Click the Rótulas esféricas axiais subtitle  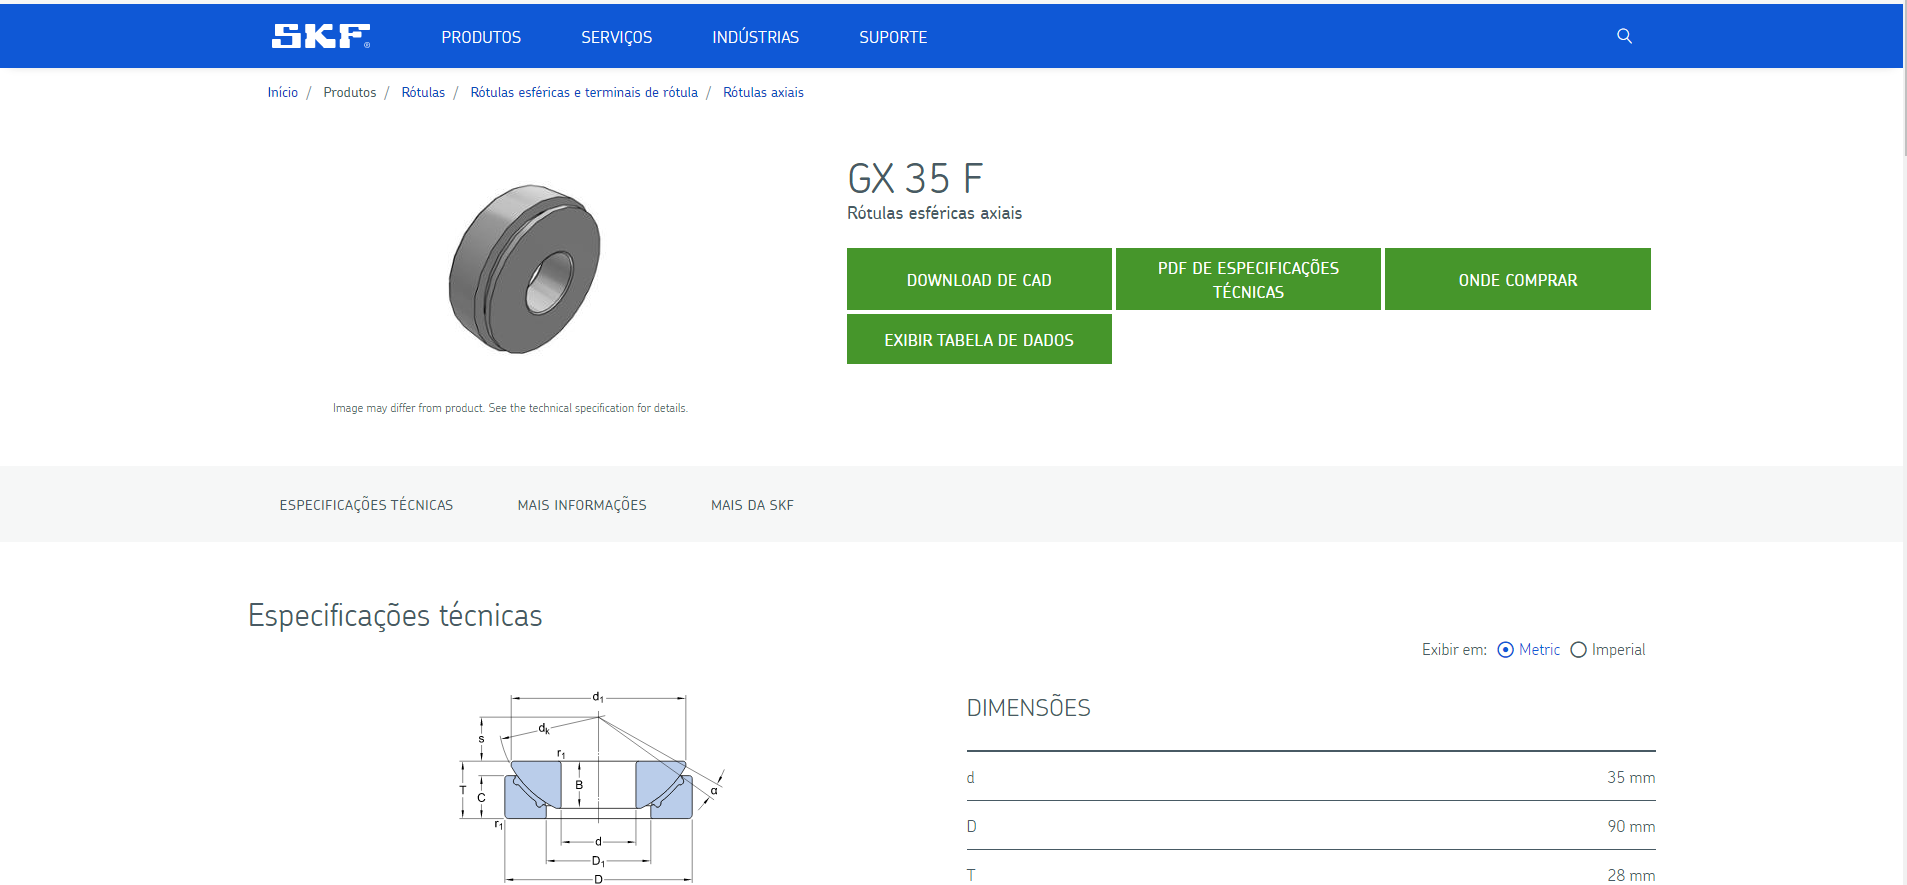934,213
